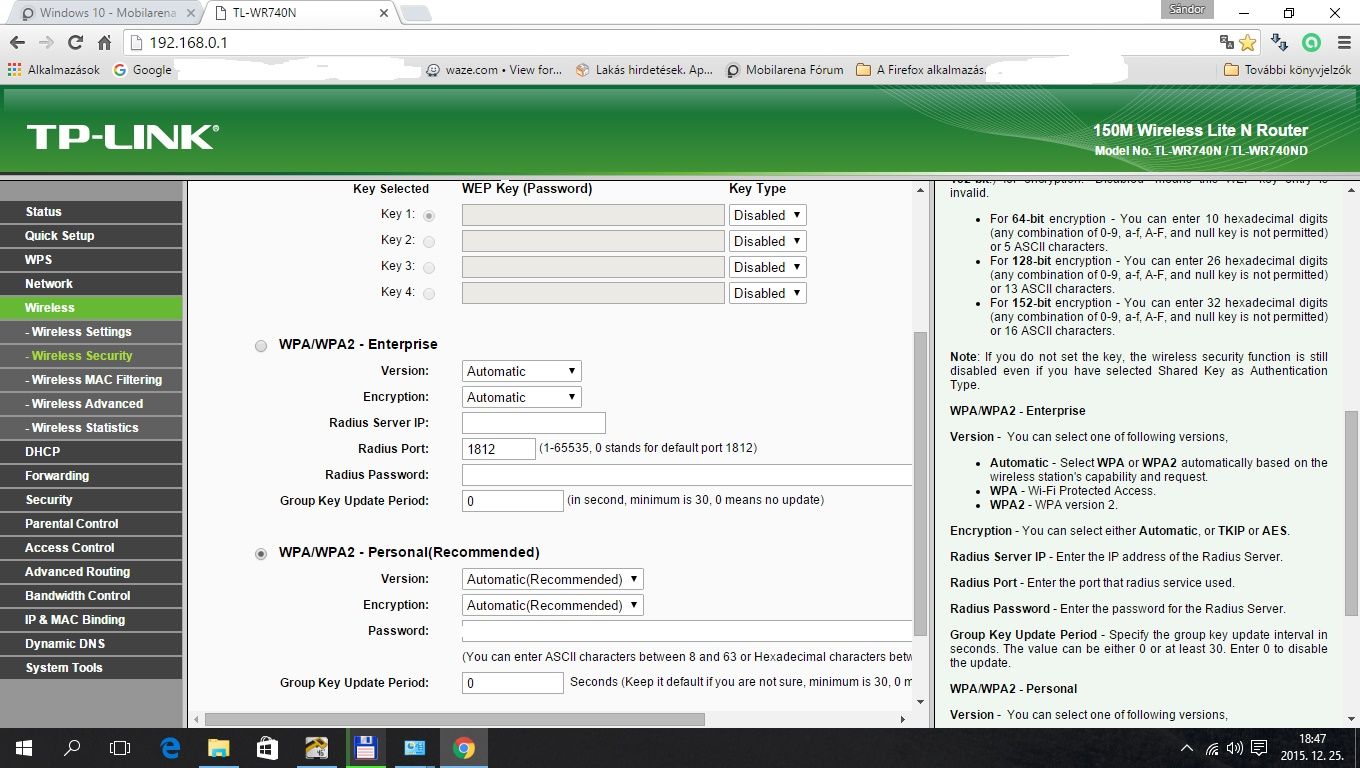Open Enterprise Encryption dropdown
Image resolution: width=1360 pixels, height=768 pixels.
click(521, 397)
